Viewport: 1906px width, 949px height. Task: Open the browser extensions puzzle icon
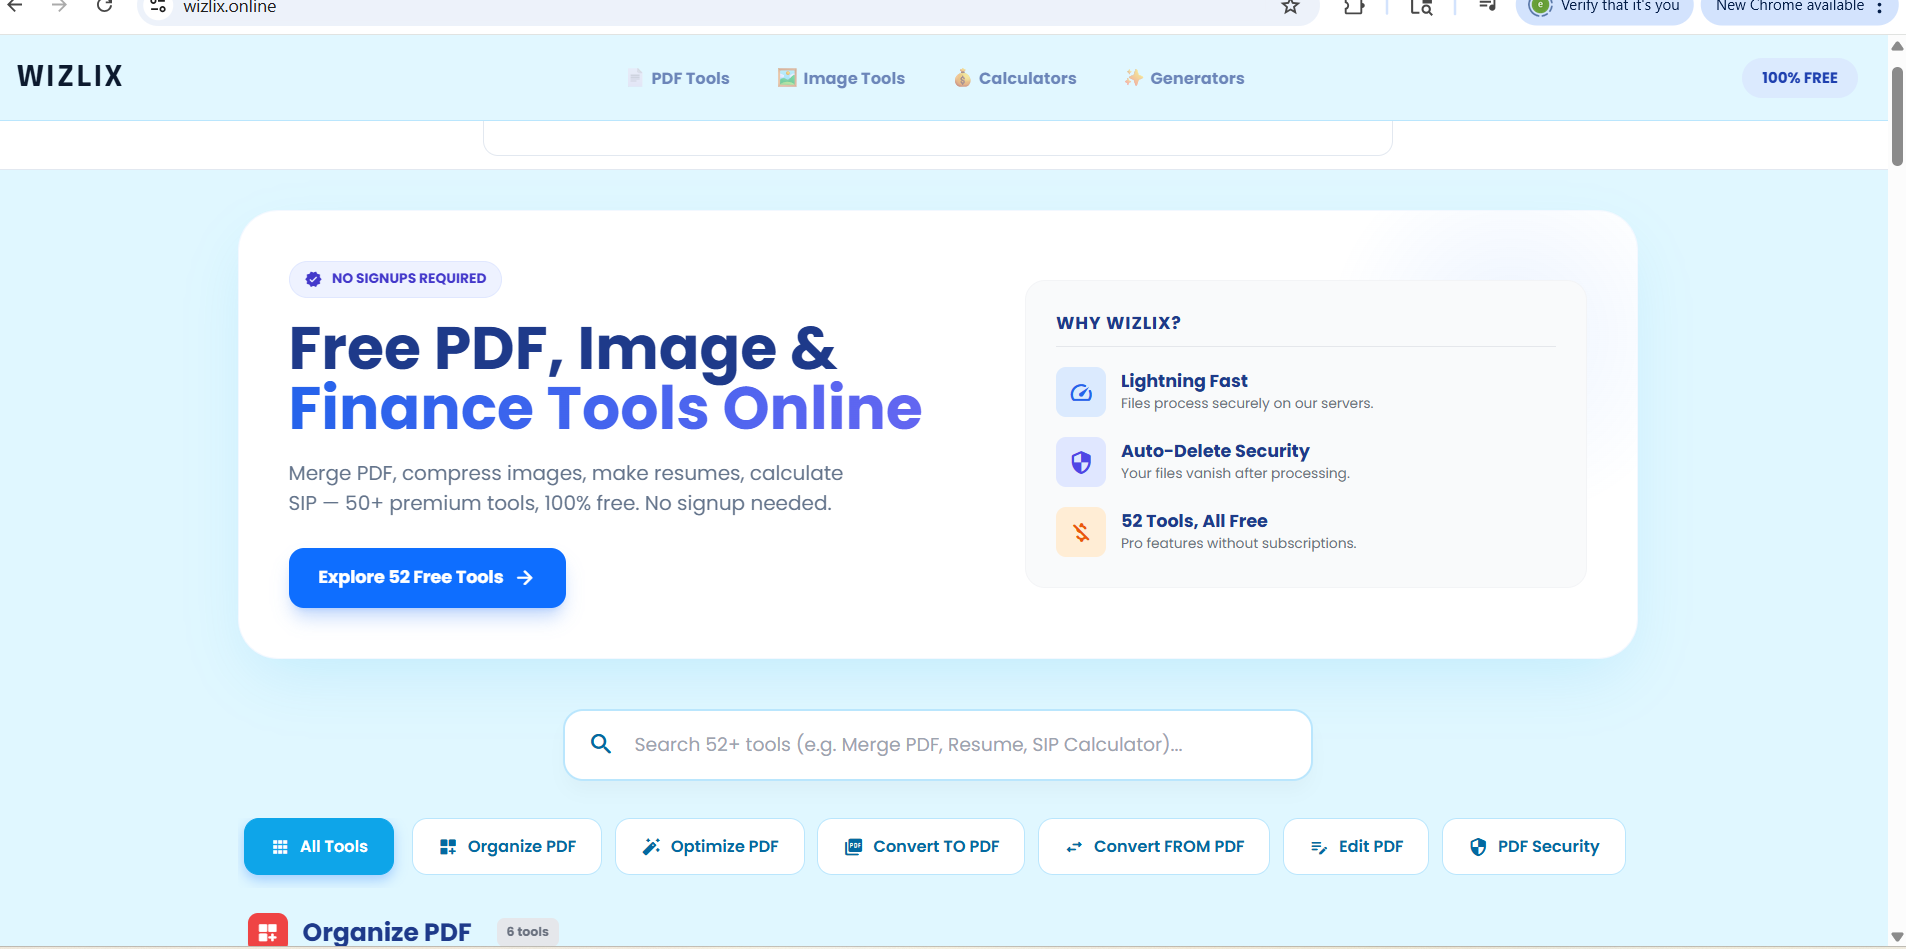click(x=1354, y=7)
